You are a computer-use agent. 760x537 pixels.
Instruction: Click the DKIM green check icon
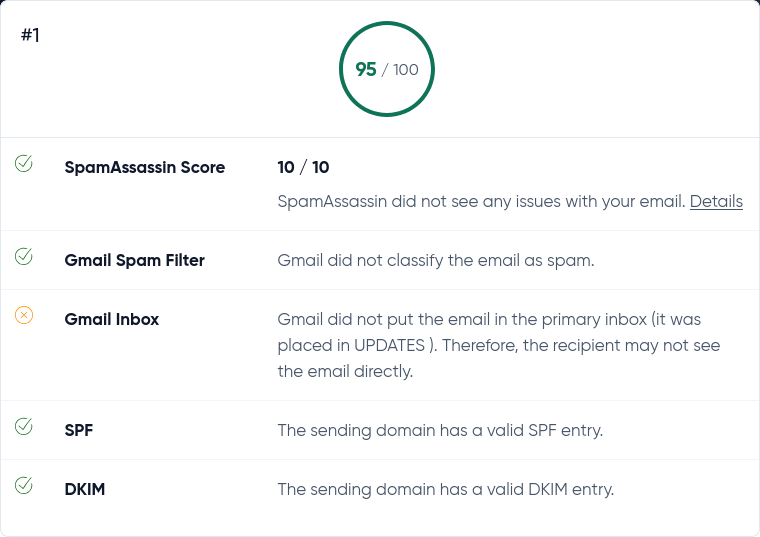pyautogui.click(x=24, y=485)
